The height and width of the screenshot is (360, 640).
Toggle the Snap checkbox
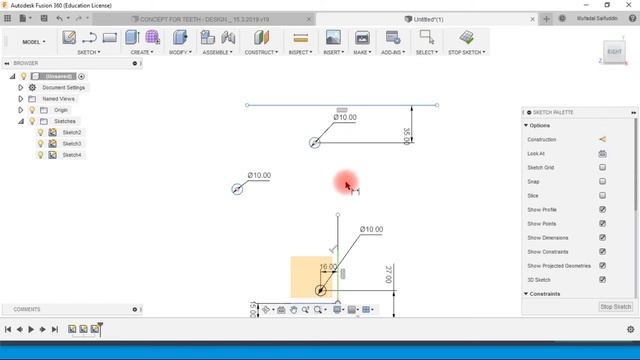602,181
